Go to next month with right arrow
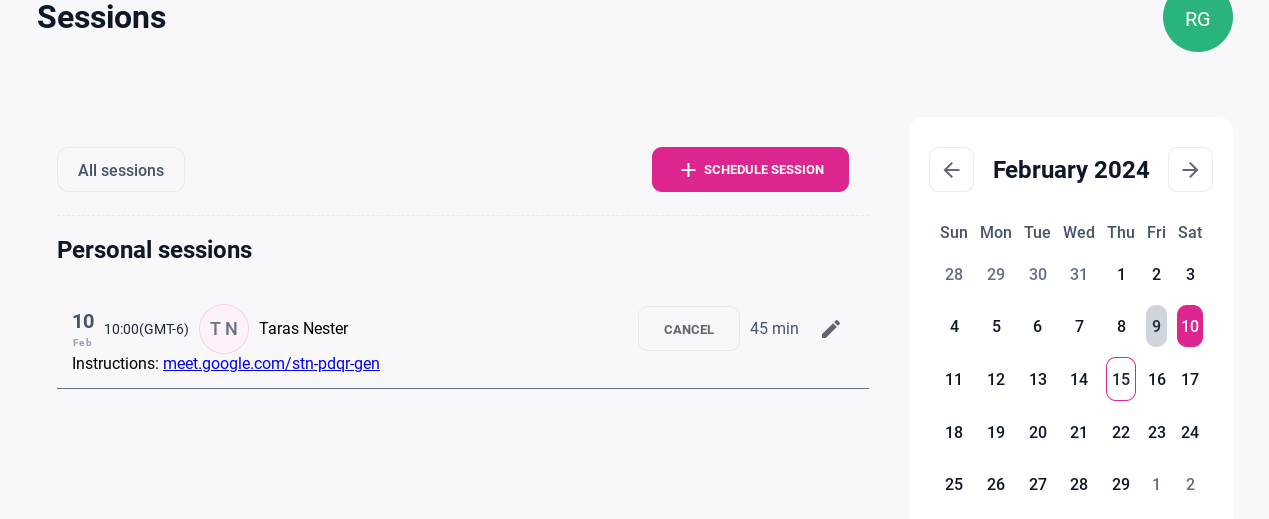This screenshot has width=1269, height=519. click(1190, 170)
